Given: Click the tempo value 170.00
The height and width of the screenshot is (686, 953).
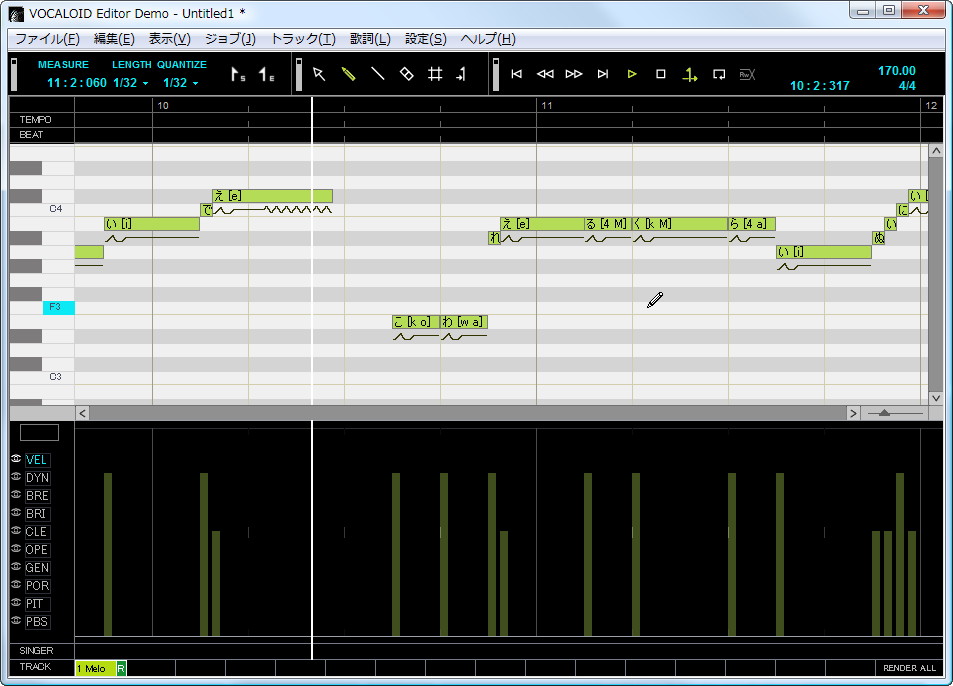Looking at the screenshot, I should coord(896,70).
